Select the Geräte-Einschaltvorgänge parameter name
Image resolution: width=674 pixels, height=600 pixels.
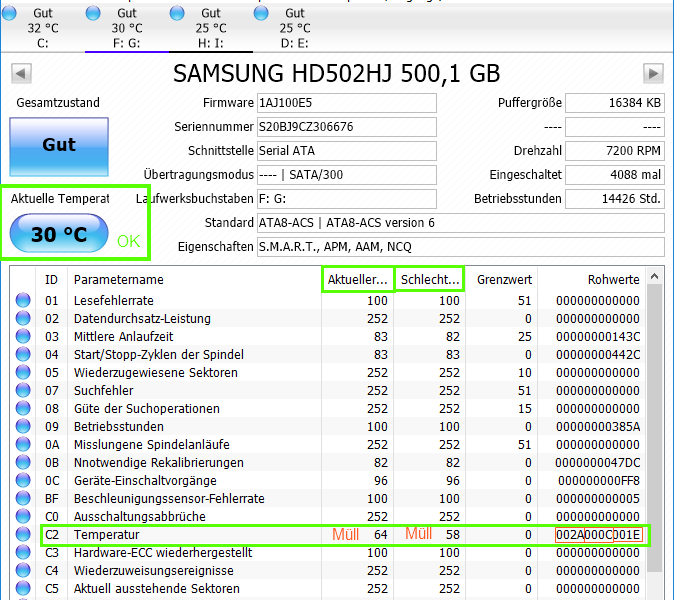(x=145, y=481)
